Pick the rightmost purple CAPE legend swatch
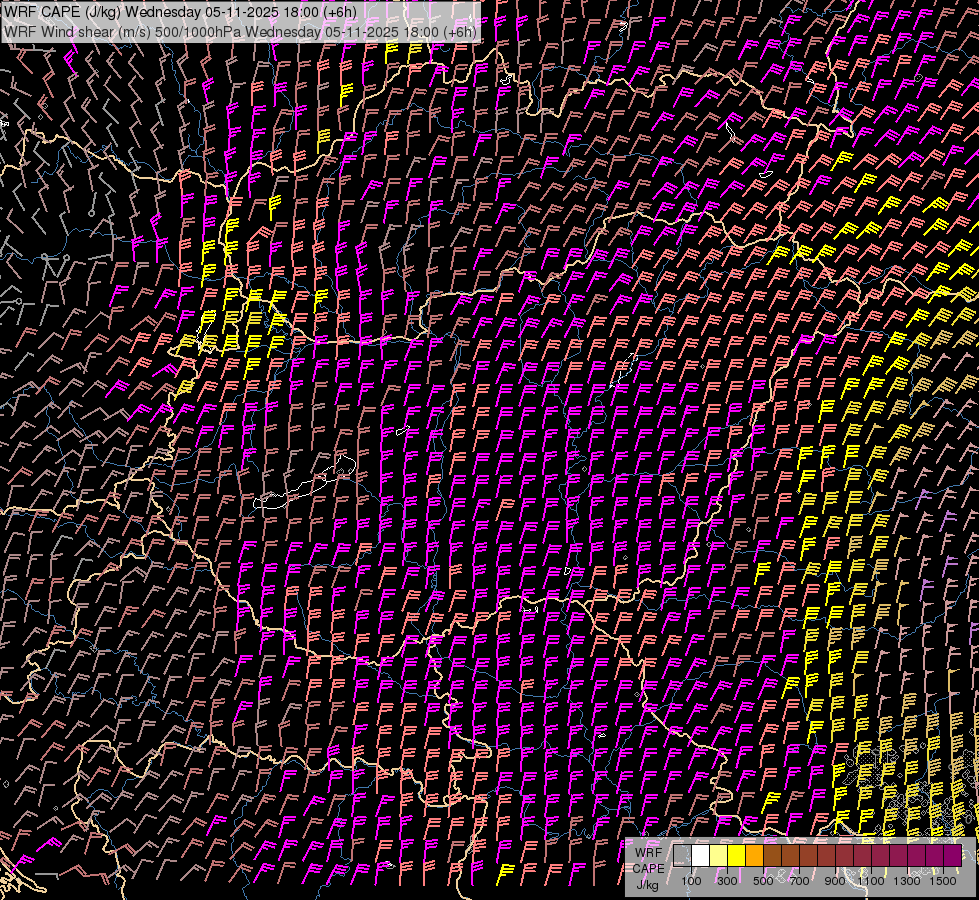Screen dimensions: 979x900 click(953, 856)
